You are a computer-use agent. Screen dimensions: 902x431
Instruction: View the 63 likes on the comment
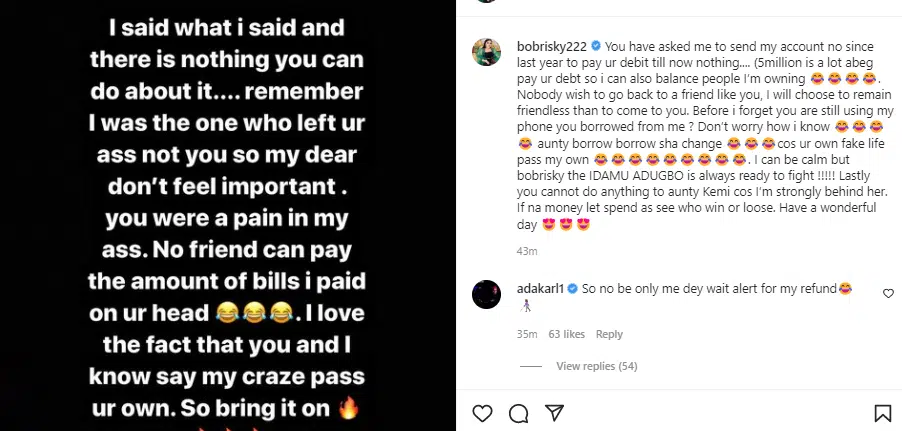[x=566, y=334]
